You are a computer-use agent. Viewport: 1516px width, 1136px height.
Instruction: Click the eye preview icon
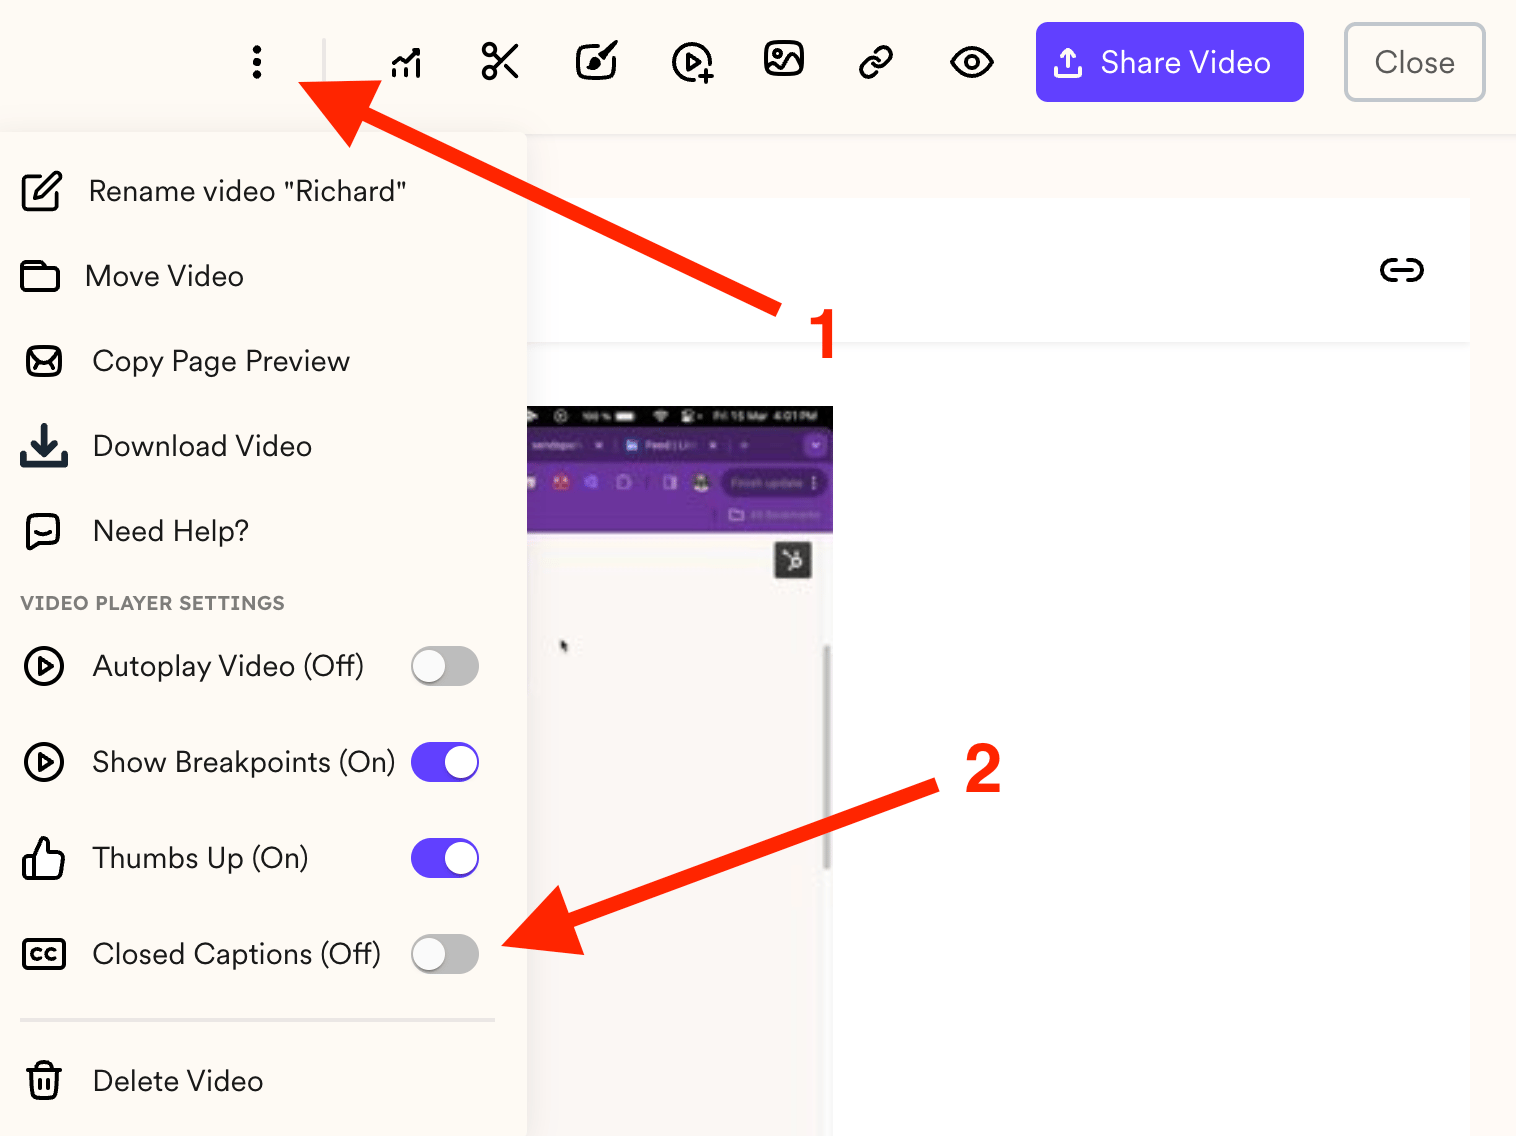coord(971,62)
